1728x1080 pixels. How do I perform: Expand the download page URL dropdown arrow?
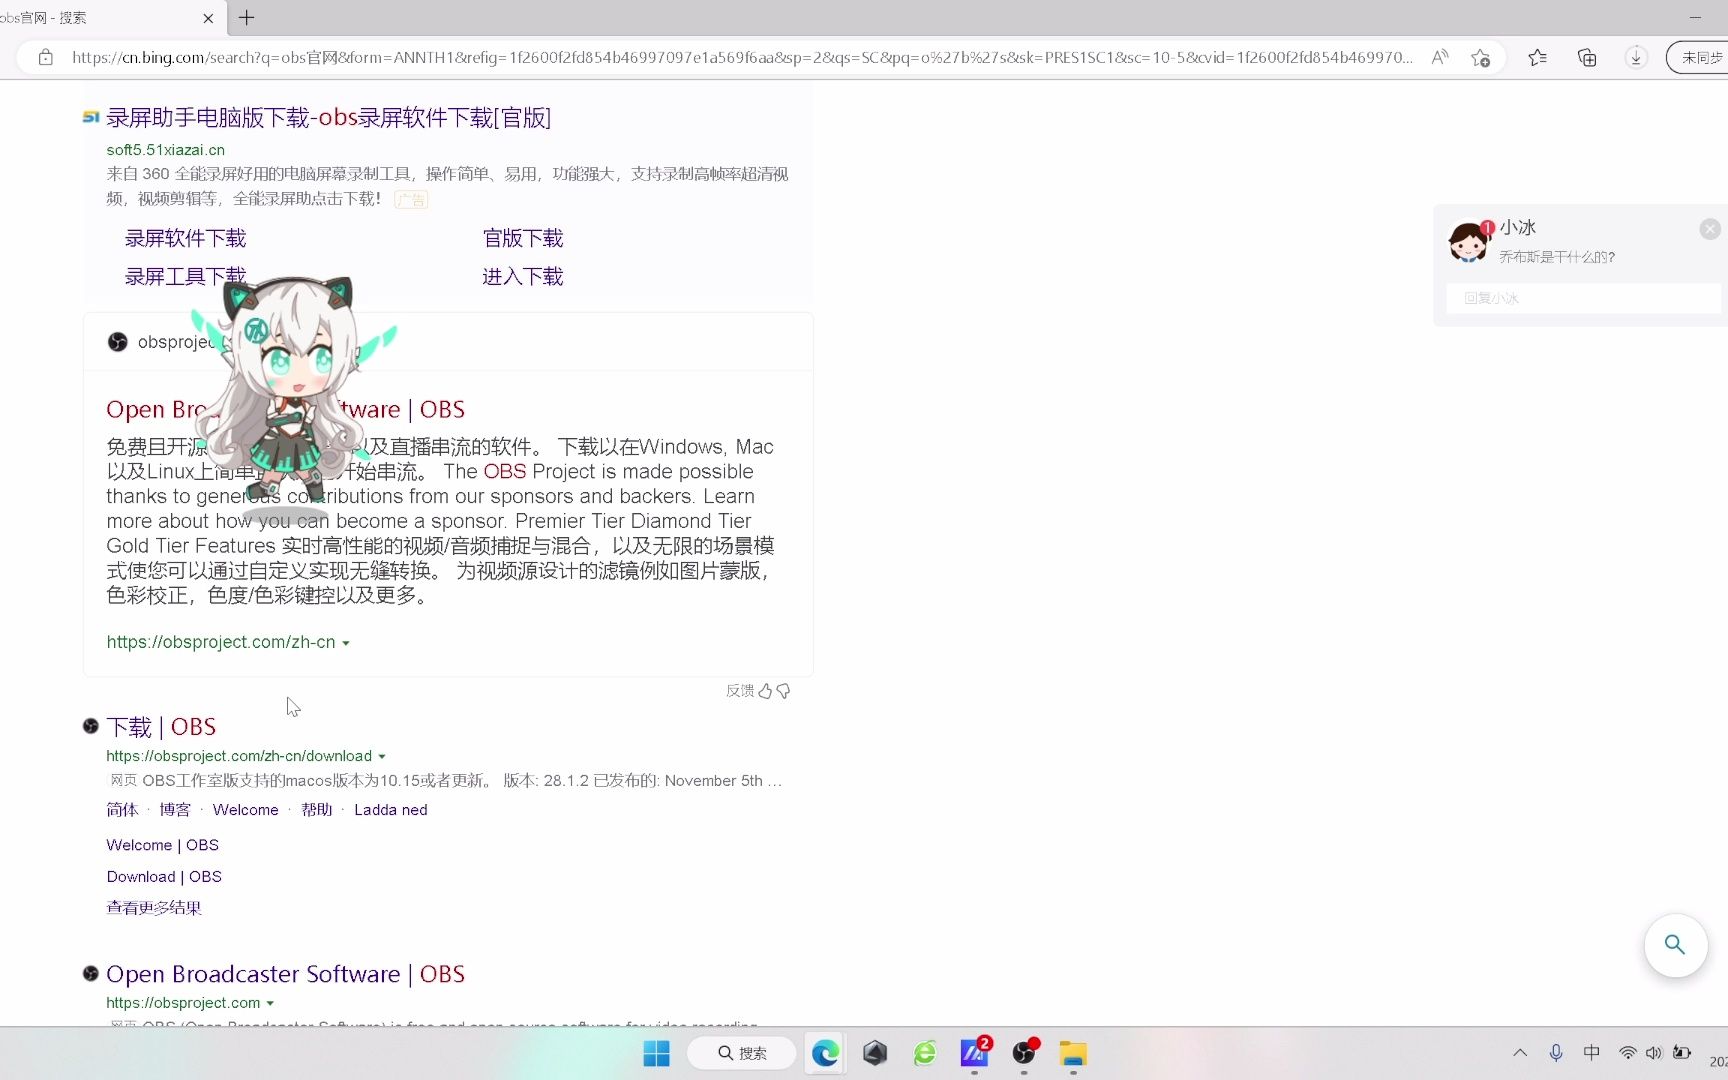384,756
